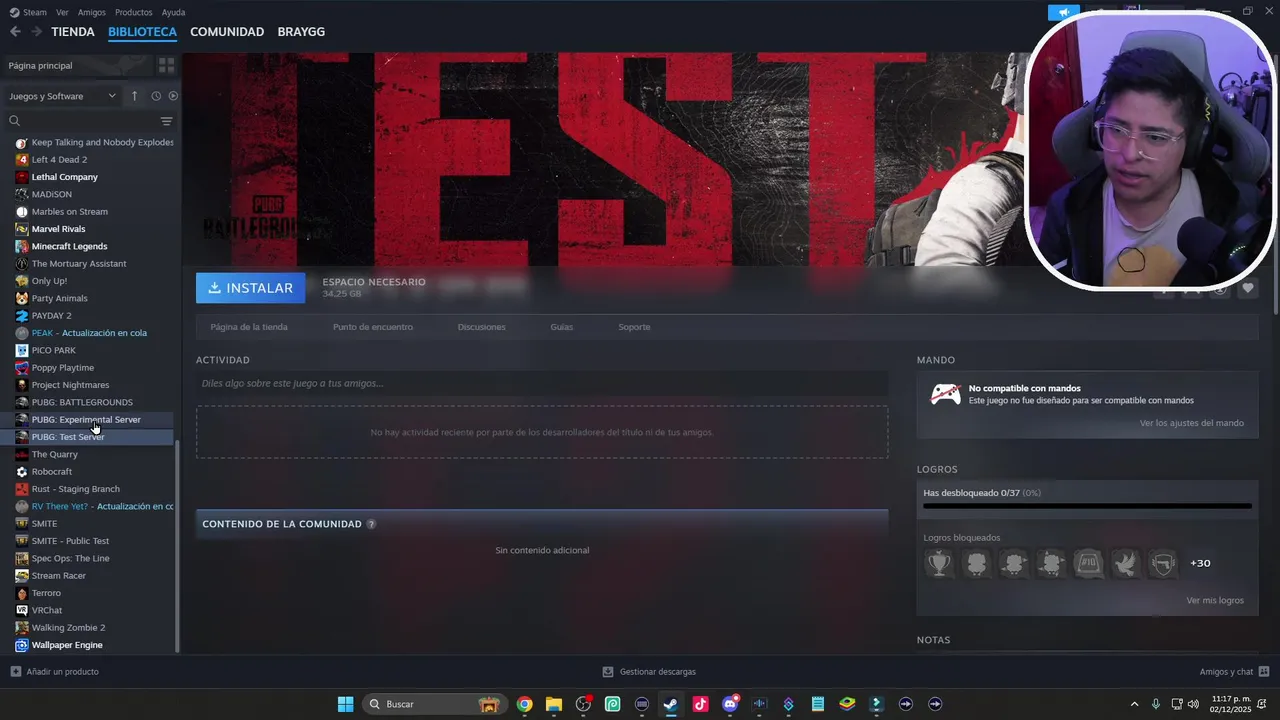Click the library search magnifier icon

(14, 121)
